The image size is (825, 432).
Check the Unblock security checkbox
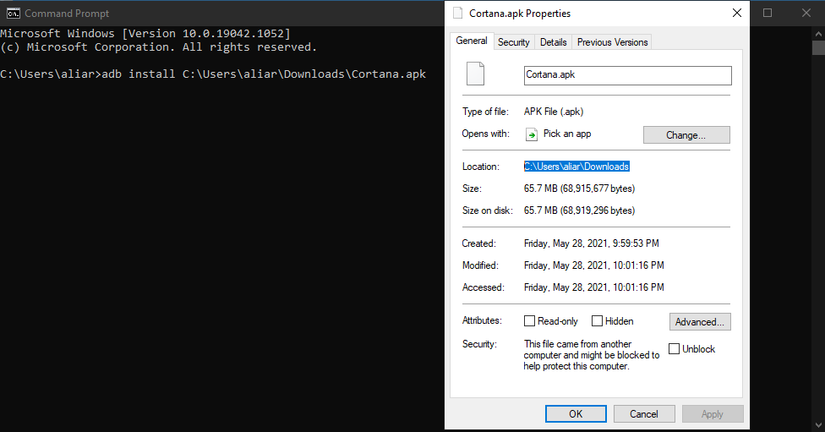pos(674,349)
